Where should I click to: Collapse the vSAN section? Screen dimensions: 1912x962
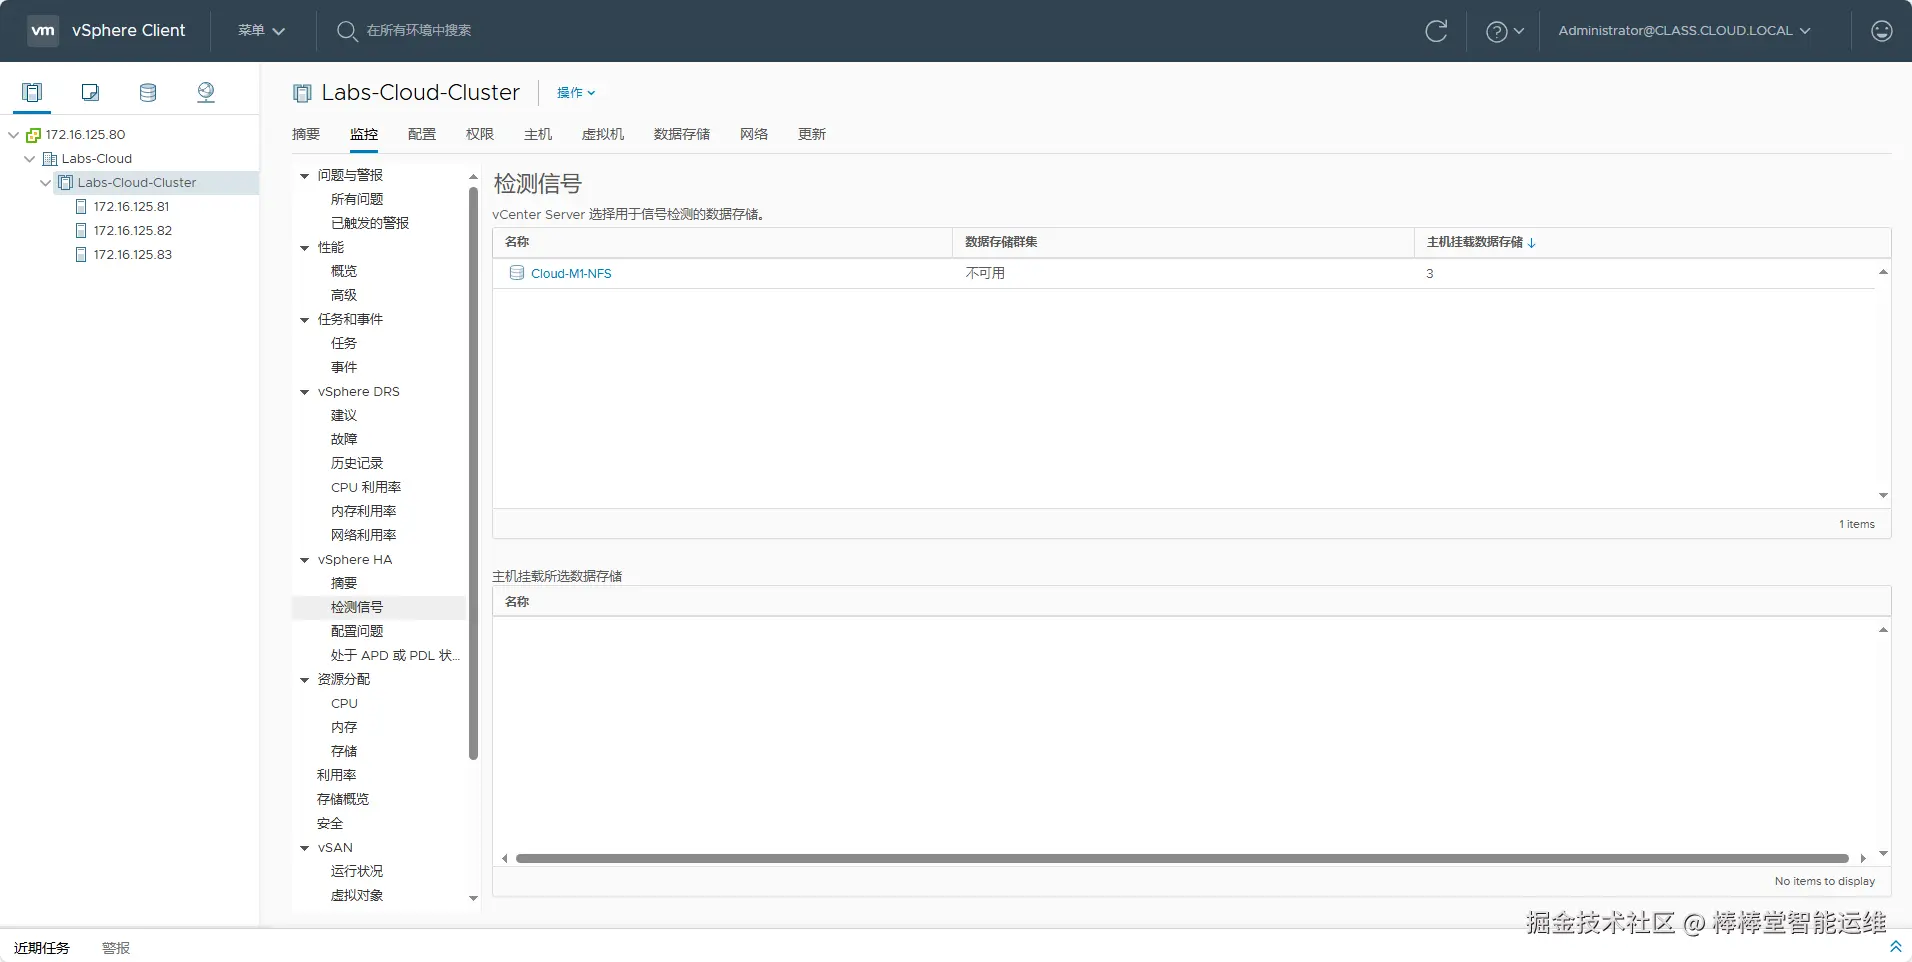[305, 848]
